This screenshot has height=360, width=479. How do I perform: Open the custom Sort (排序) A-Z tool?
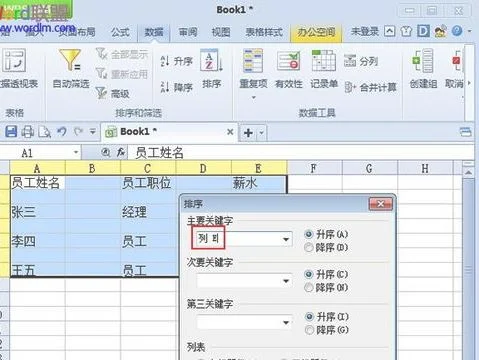[x=212, y=68]
